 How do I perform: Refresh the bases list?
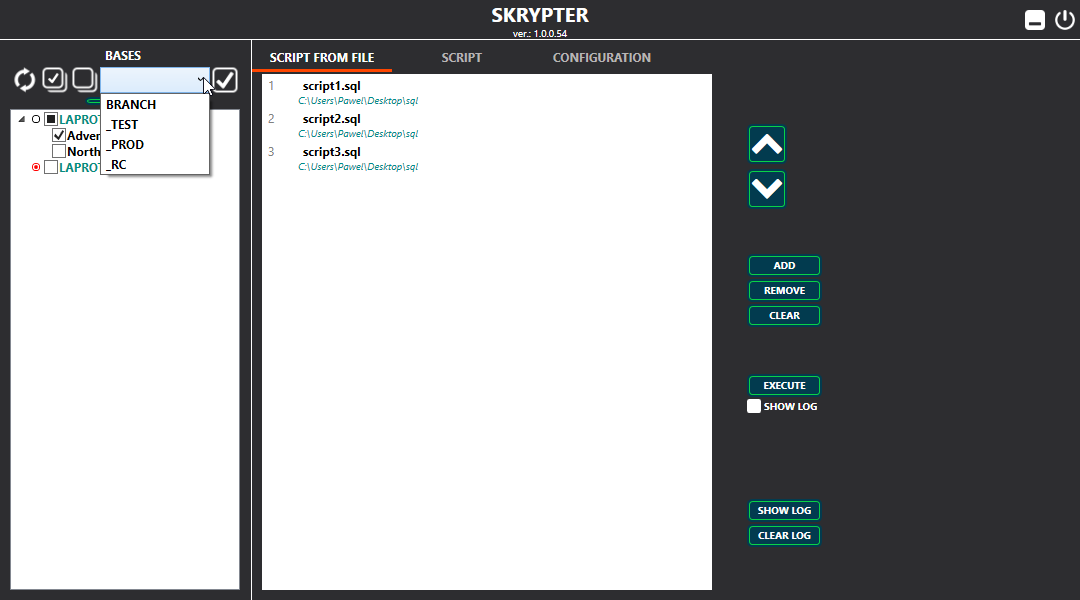(x=24, y=80)
